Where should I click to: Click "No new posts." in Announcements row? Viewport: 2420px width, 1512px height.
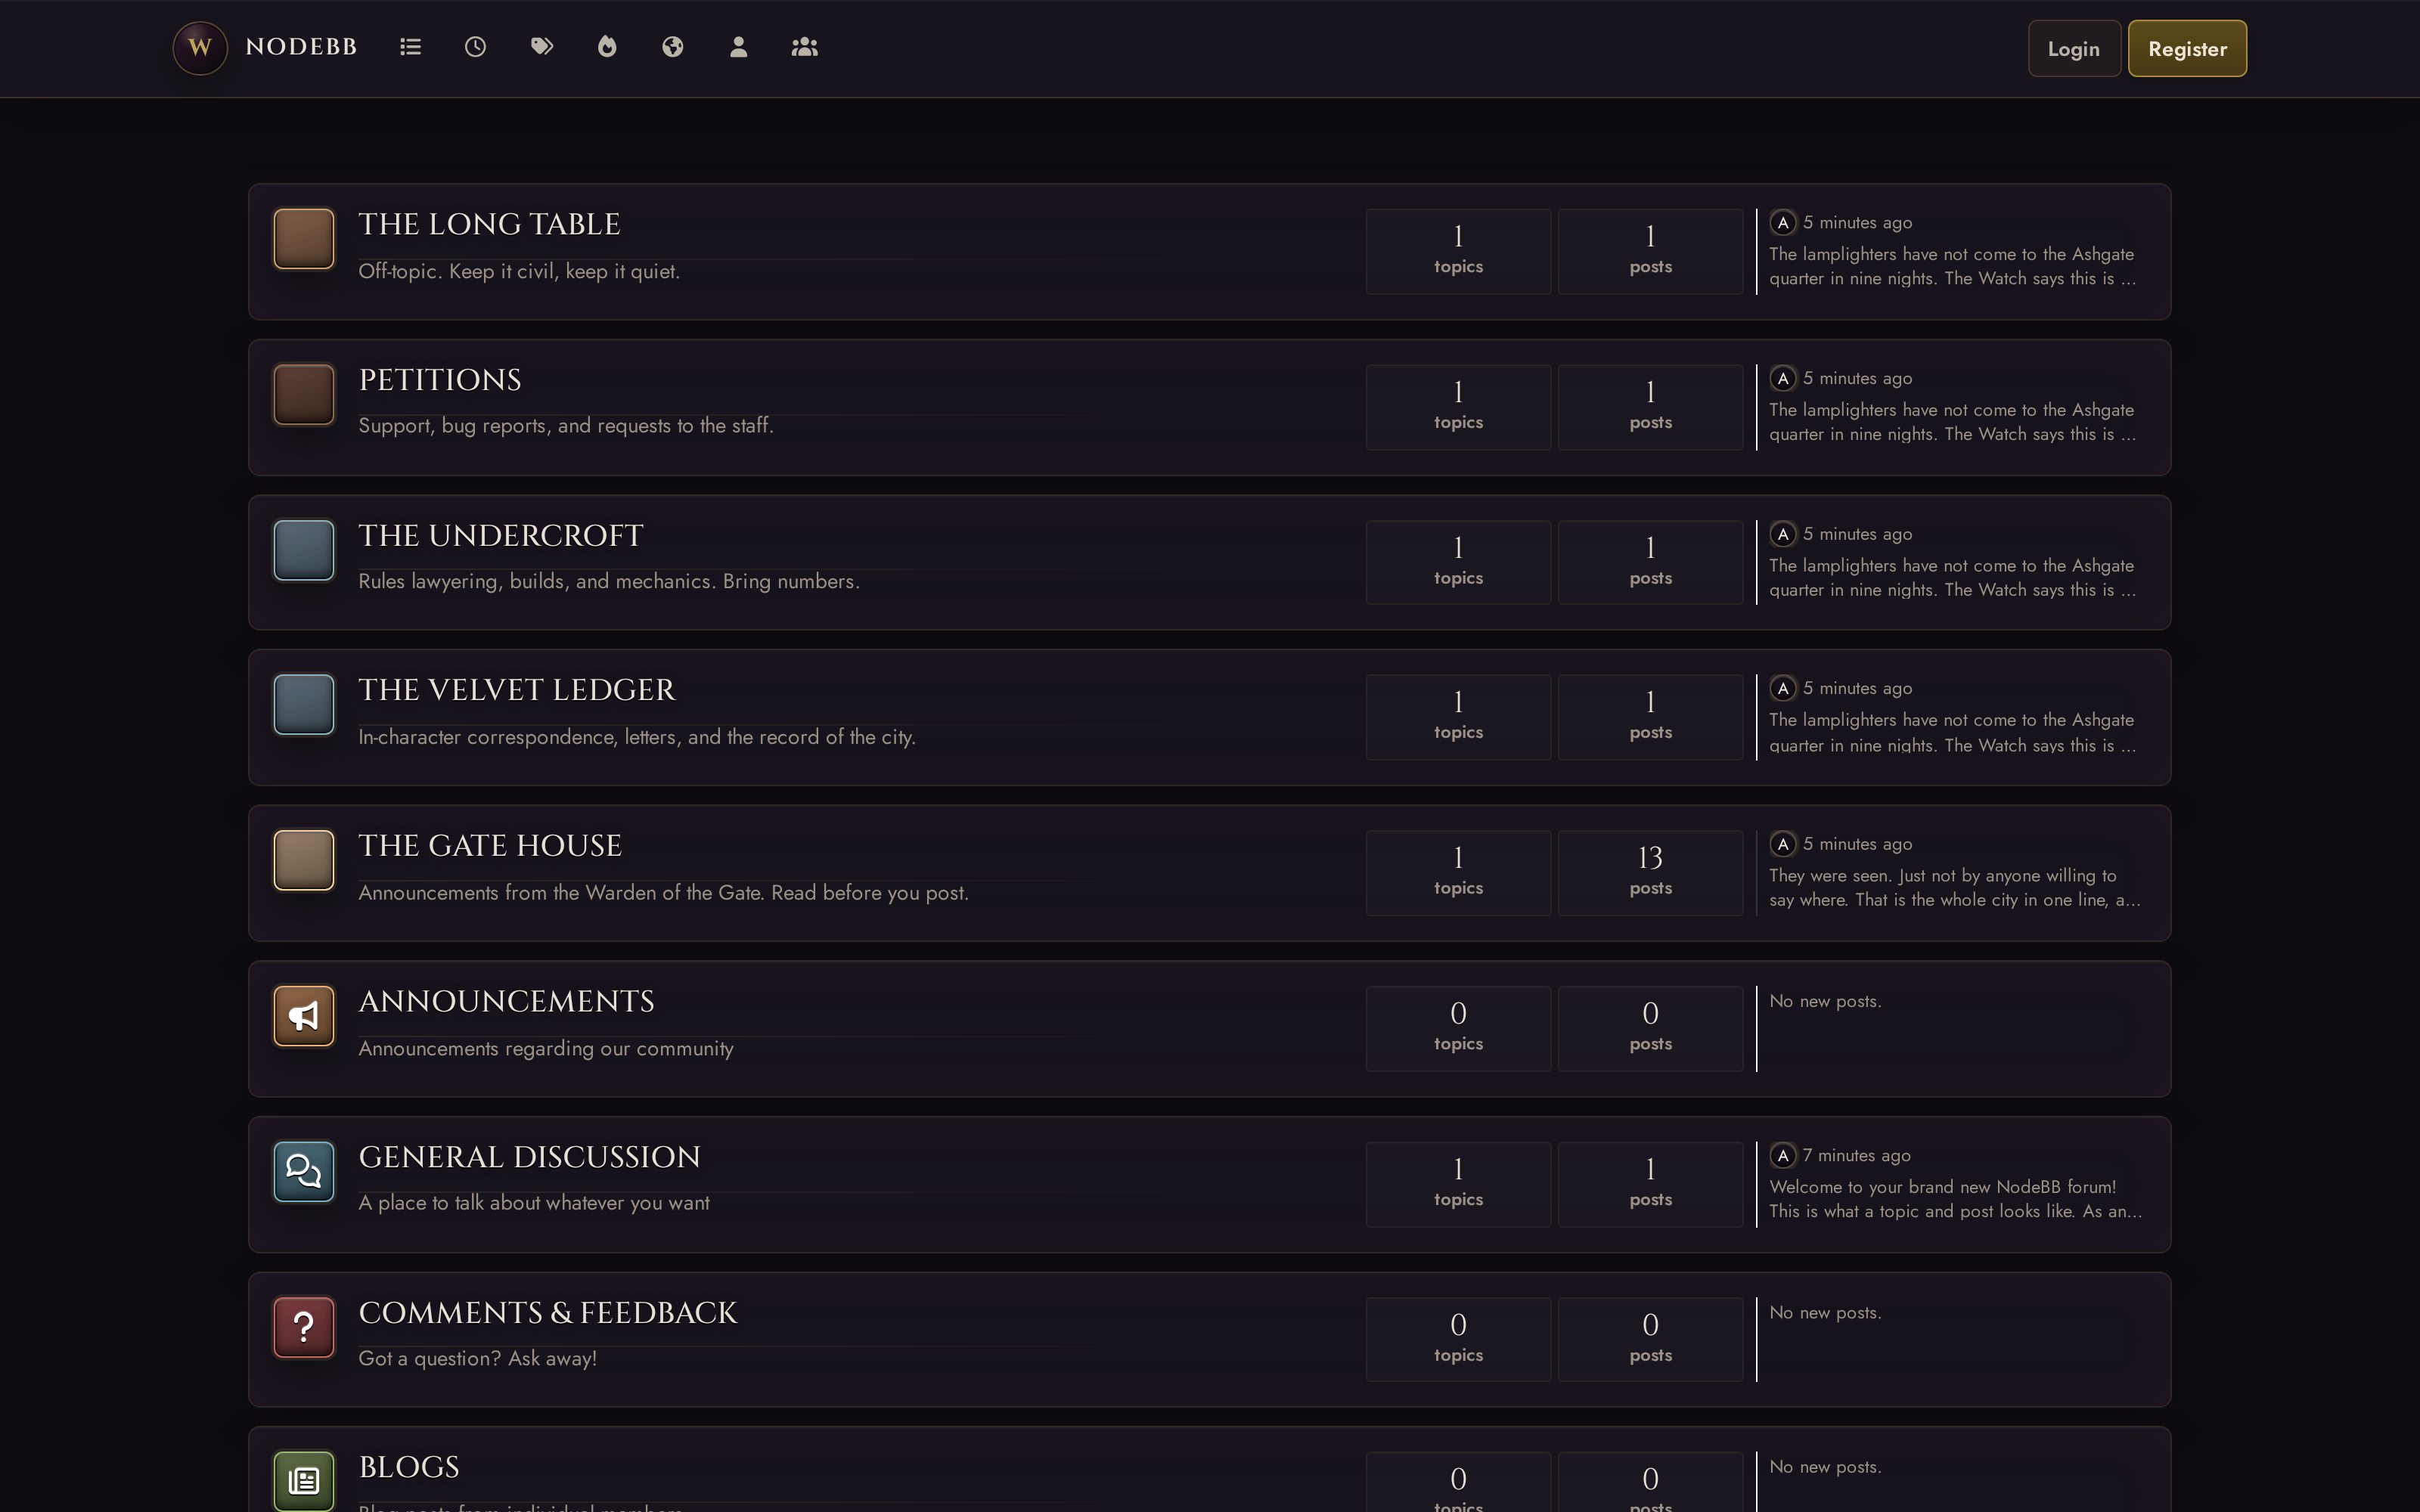[x=1825, y=1001]
